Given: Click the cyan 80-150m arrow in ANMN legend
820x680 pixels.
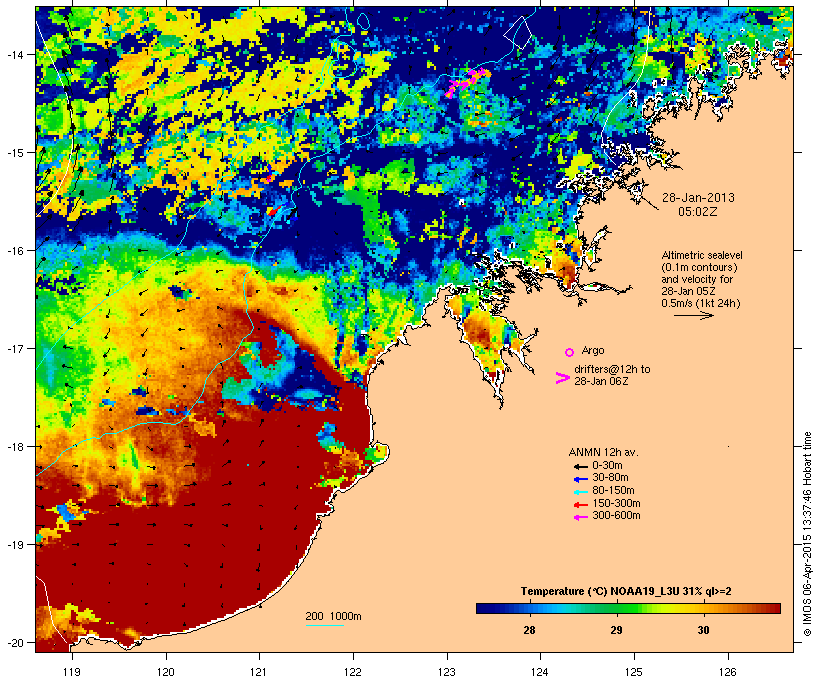Looking at the screenshot, I should 580,492.
